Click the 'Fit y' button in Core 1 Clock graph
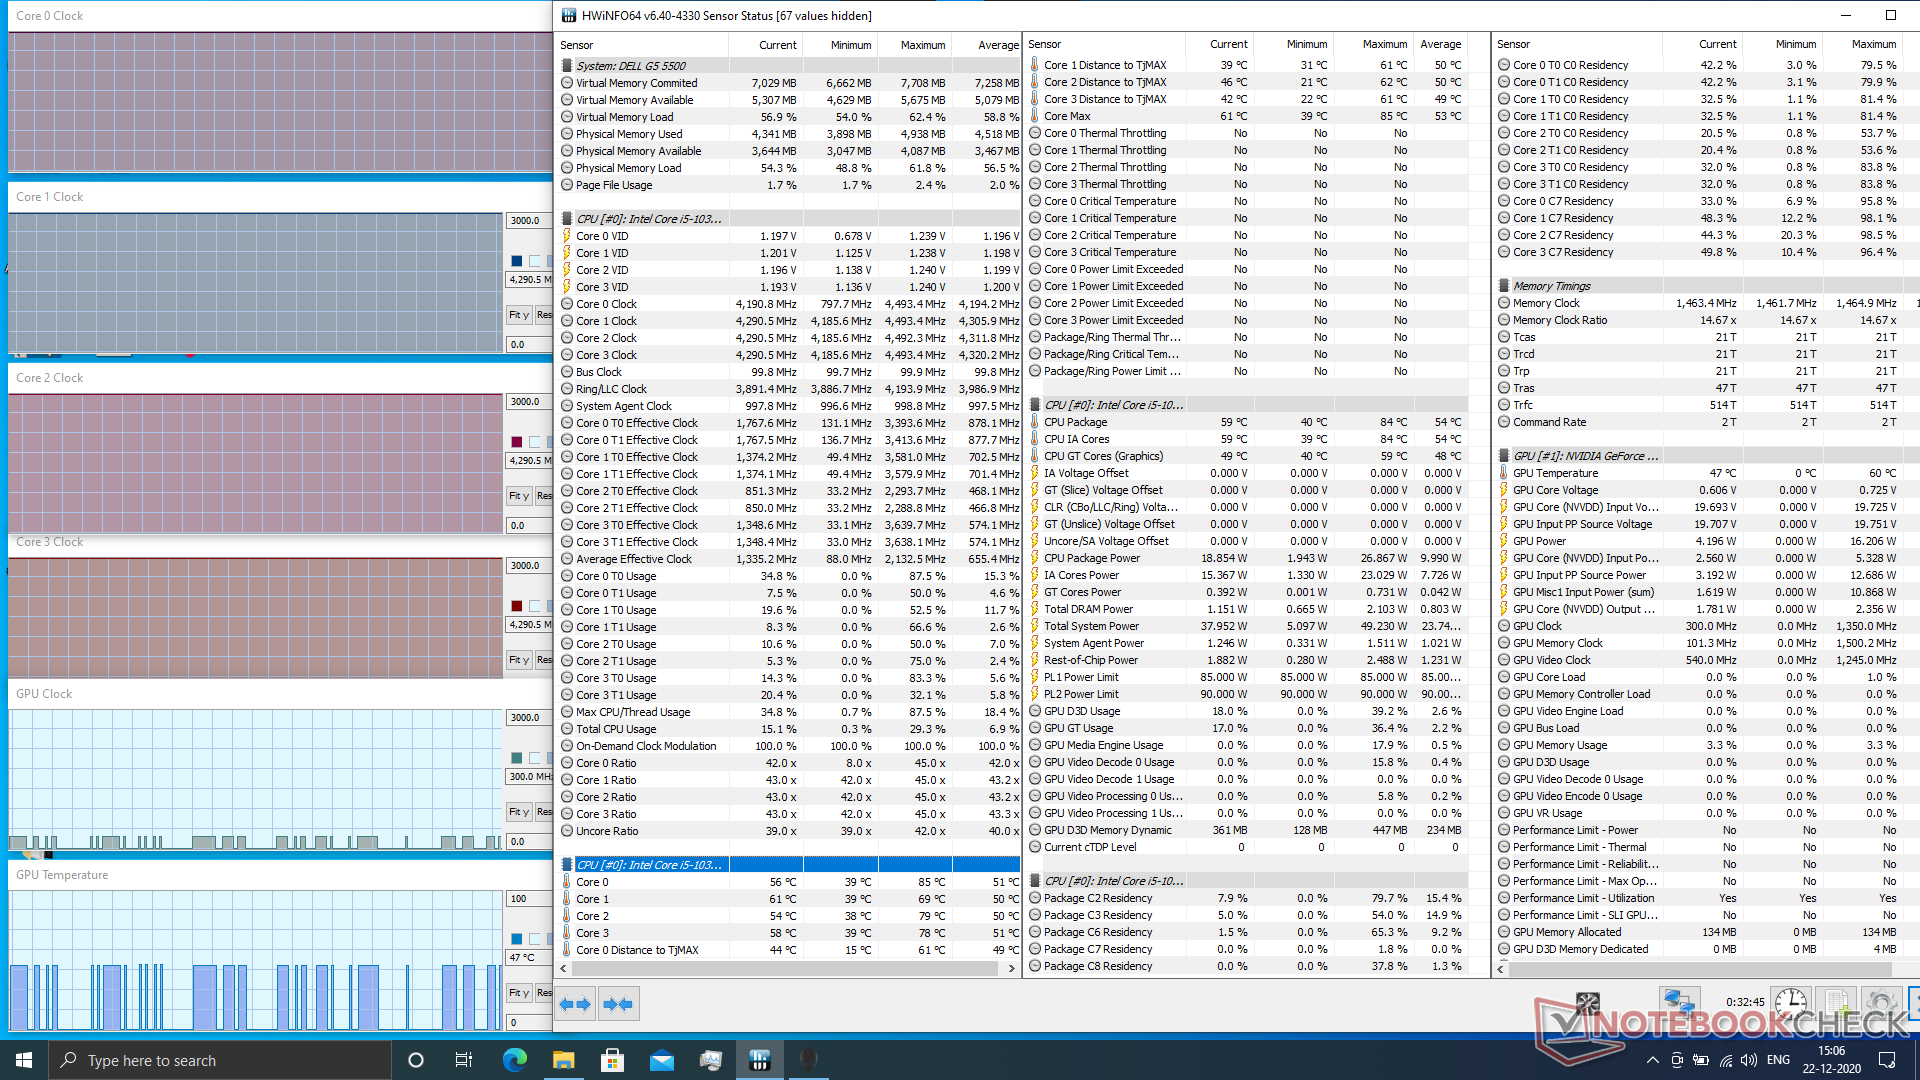 tap(518, 315)
